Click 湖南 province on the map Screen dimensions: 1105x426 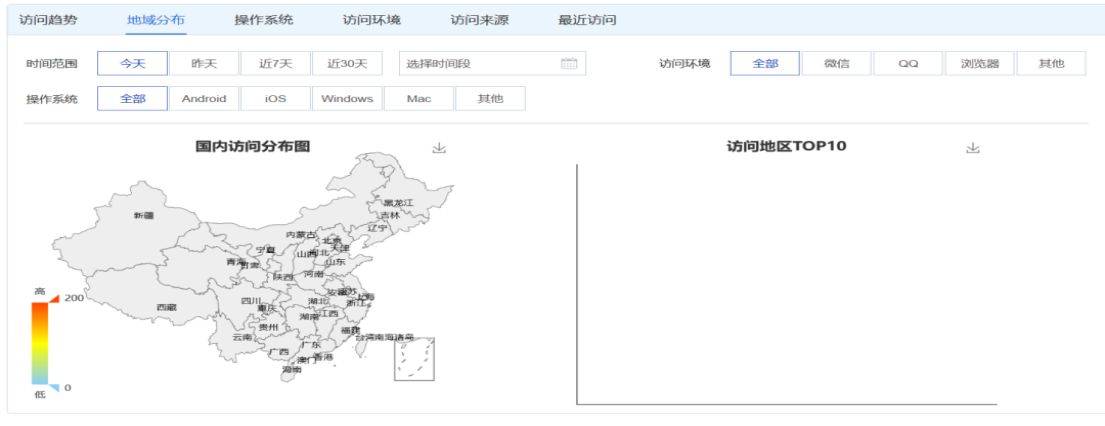click(309, 317)
